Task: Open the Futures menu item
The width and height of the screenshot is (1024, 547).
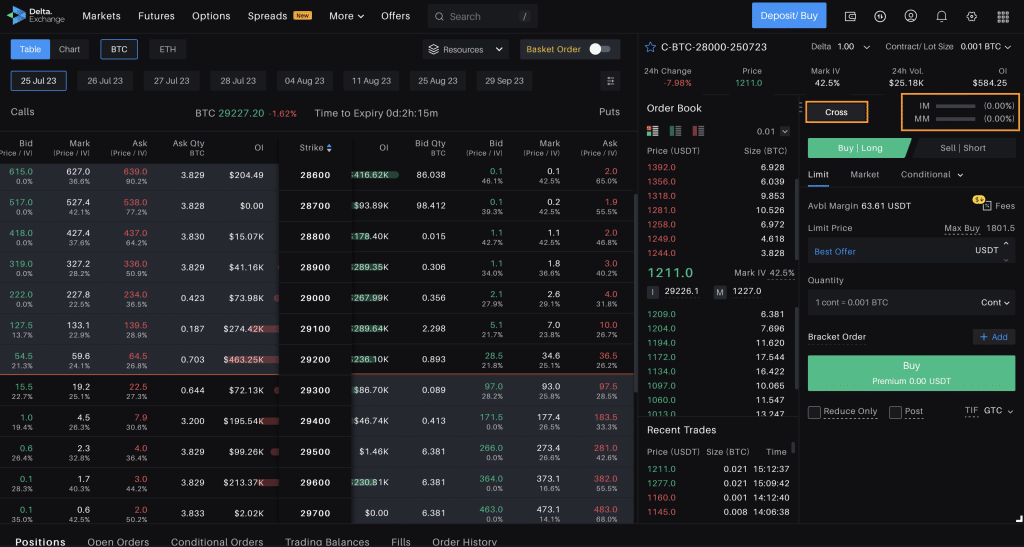Action: [156, 16]
